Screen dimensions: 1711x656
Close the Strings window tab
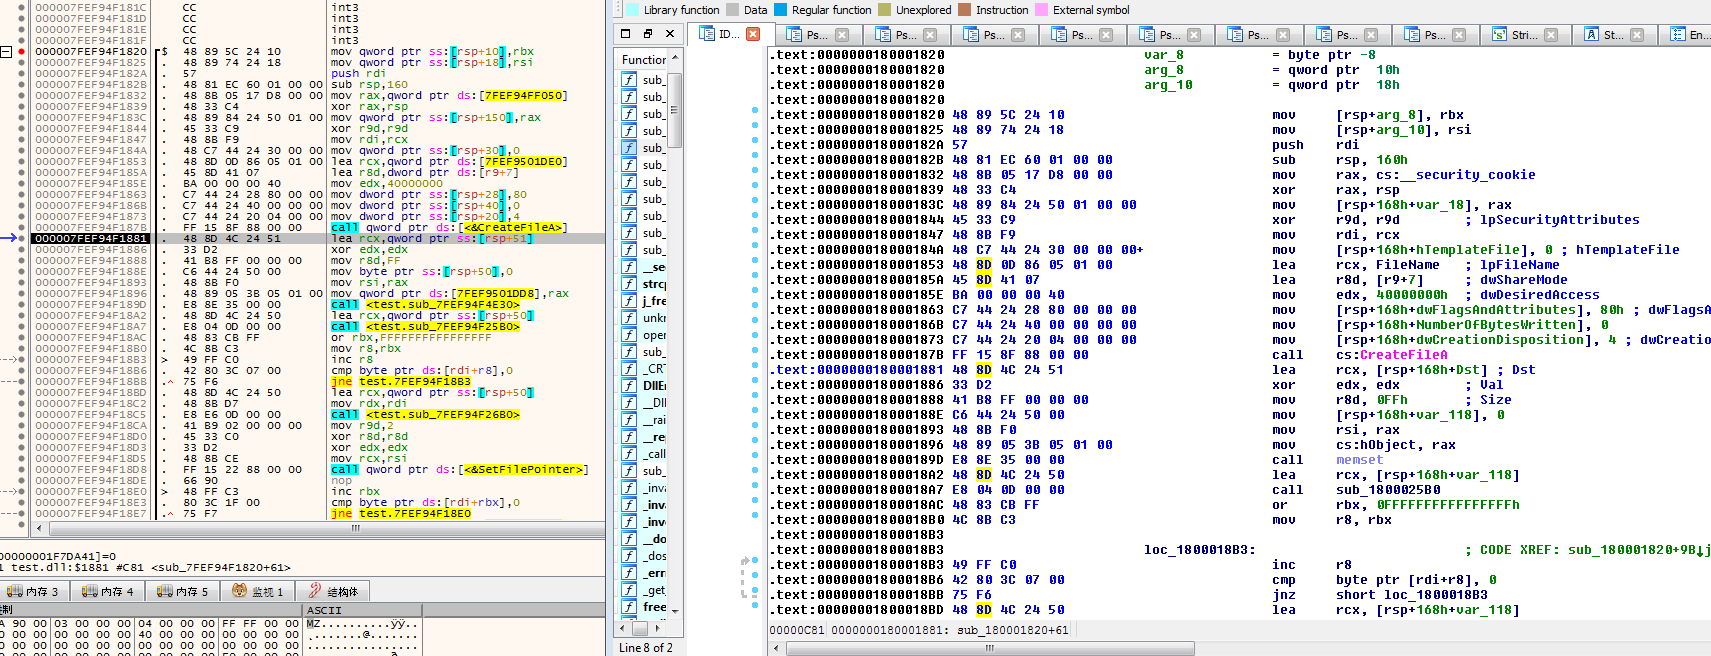(x=1550, y=35)
